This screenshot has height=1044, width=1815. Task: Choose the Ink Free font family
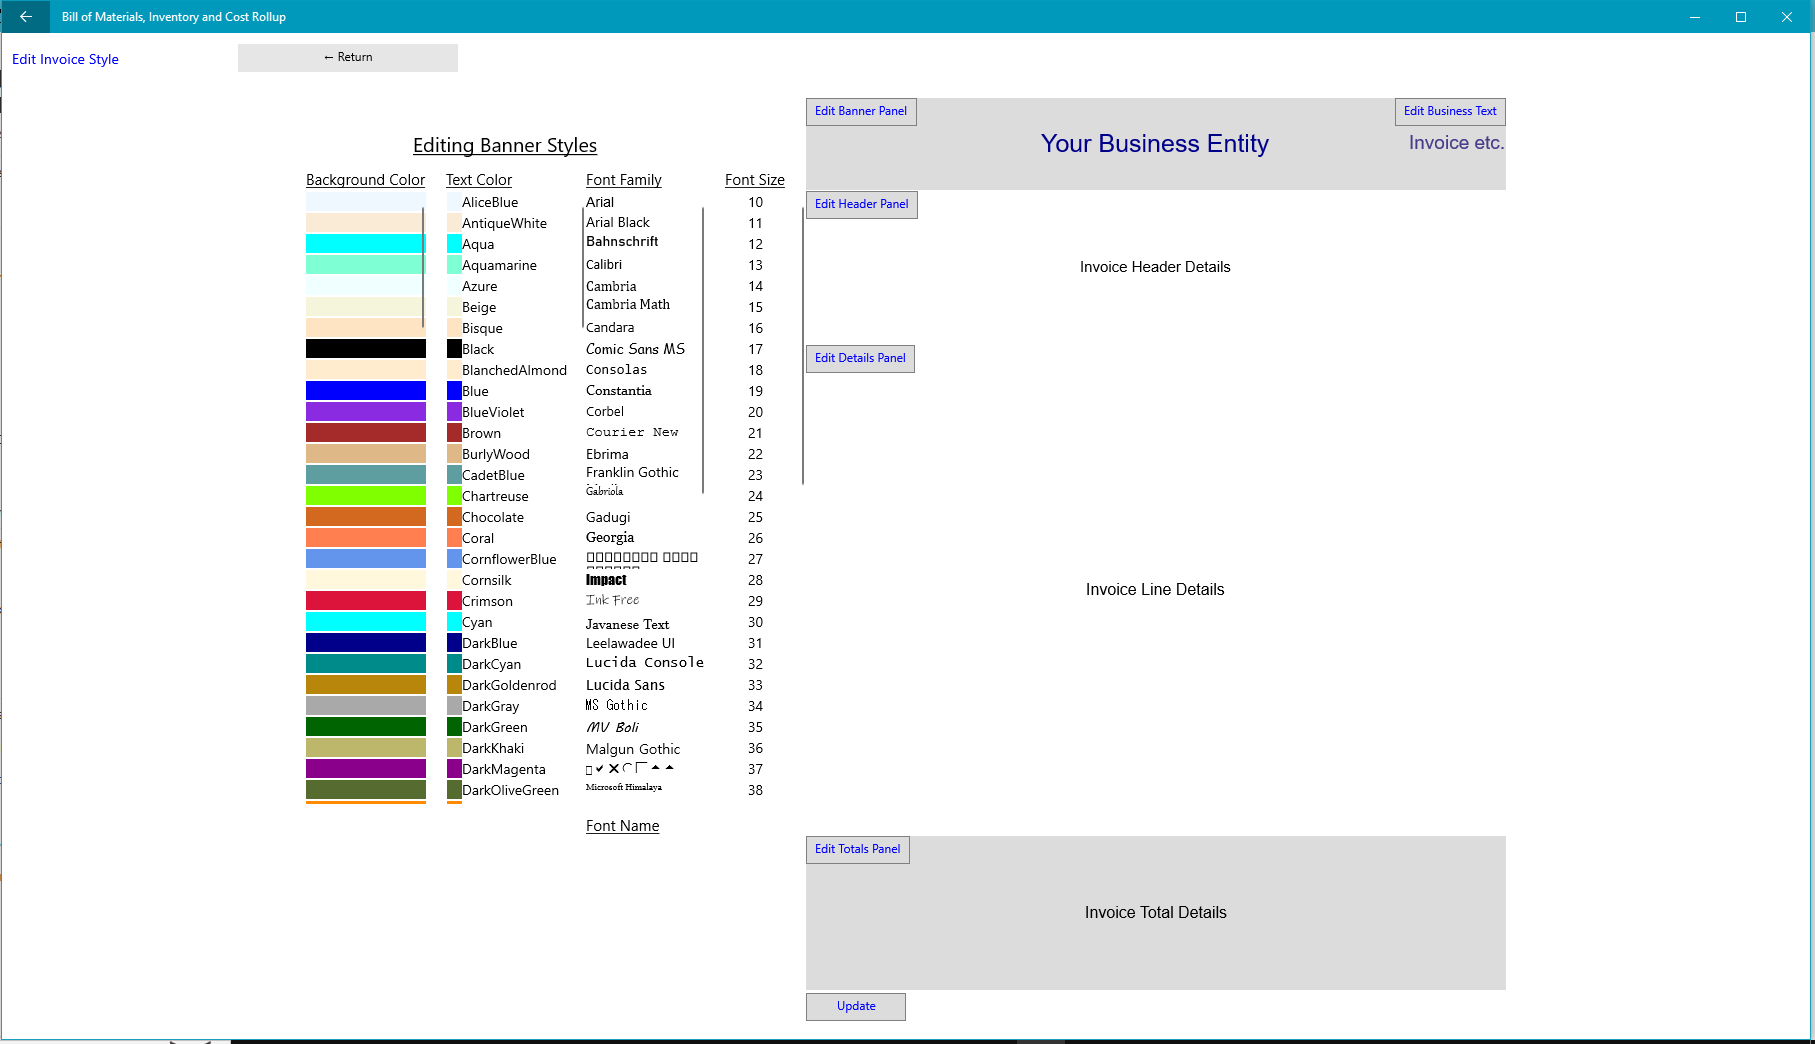point(612,600)
